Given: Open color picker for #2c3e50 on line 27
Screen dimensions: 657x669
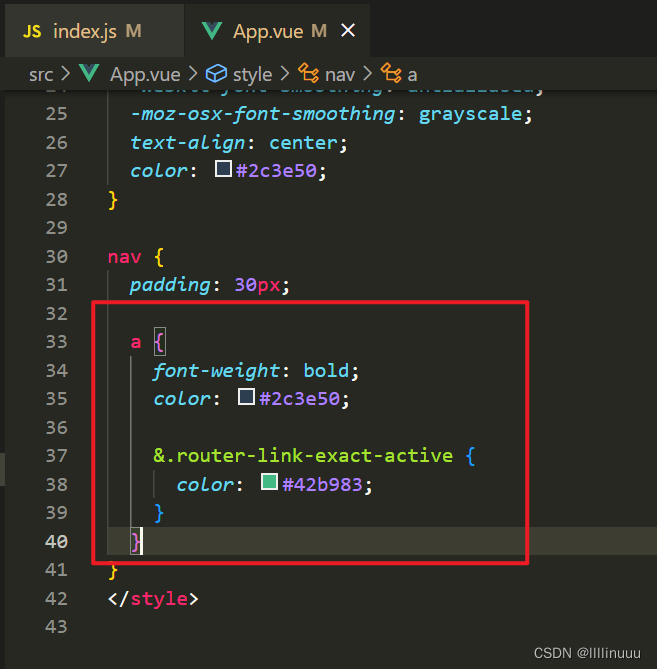Looking at the screenshot, I should point(223,169).
